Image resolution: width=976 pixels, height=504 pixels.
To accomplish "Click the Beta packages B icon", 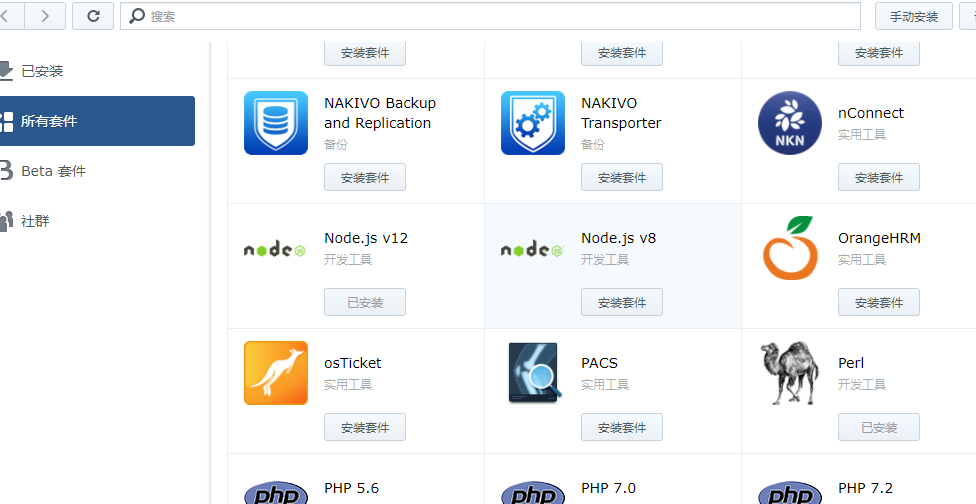I will 6,170.
